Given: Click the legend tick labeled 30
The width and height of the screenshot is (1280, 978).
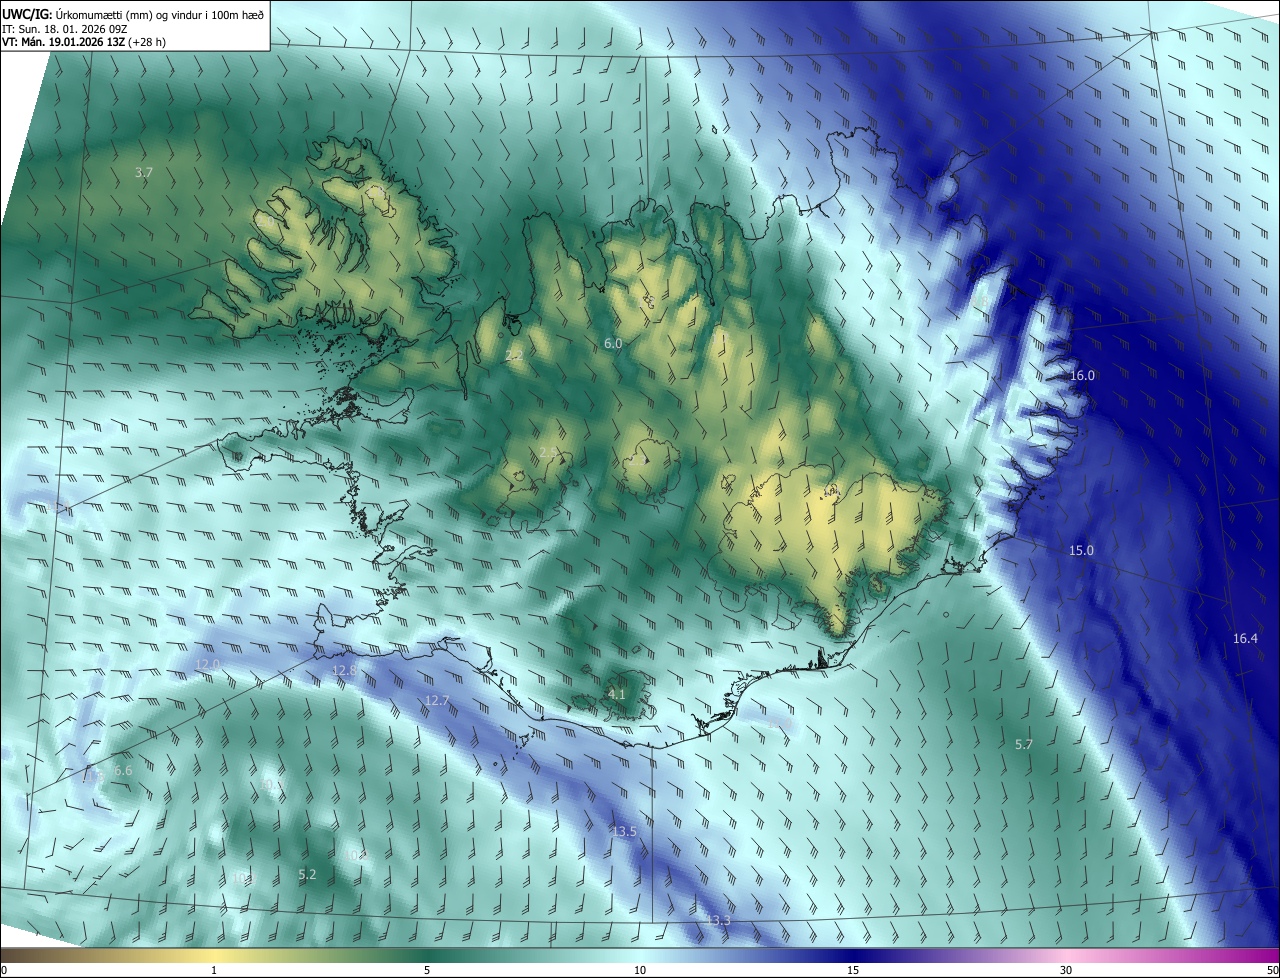Looking at the screenshot, I should (x=1066, y=970).
